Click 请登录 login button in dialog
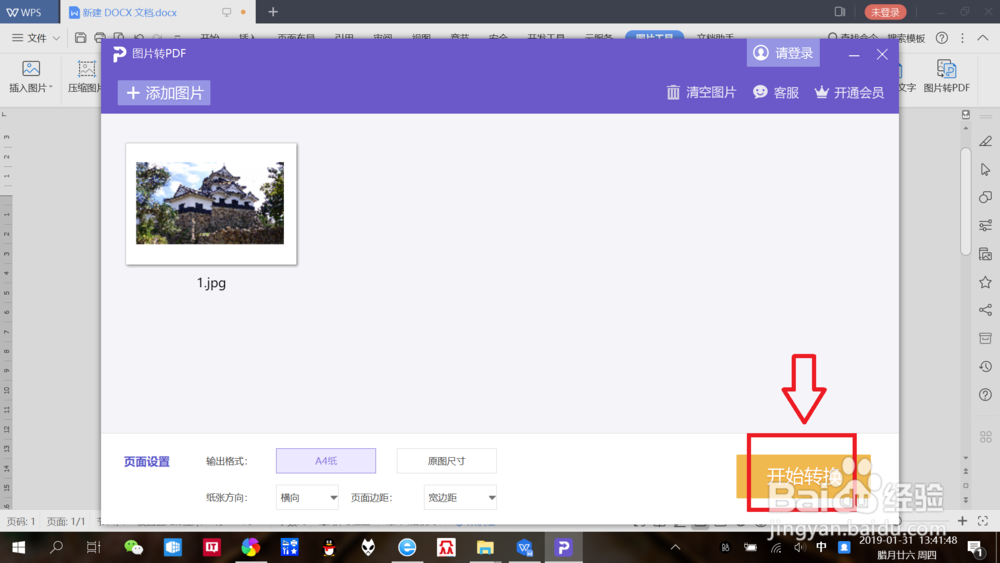This screenshot has width=1000, height=563. [x=783, y=53]
